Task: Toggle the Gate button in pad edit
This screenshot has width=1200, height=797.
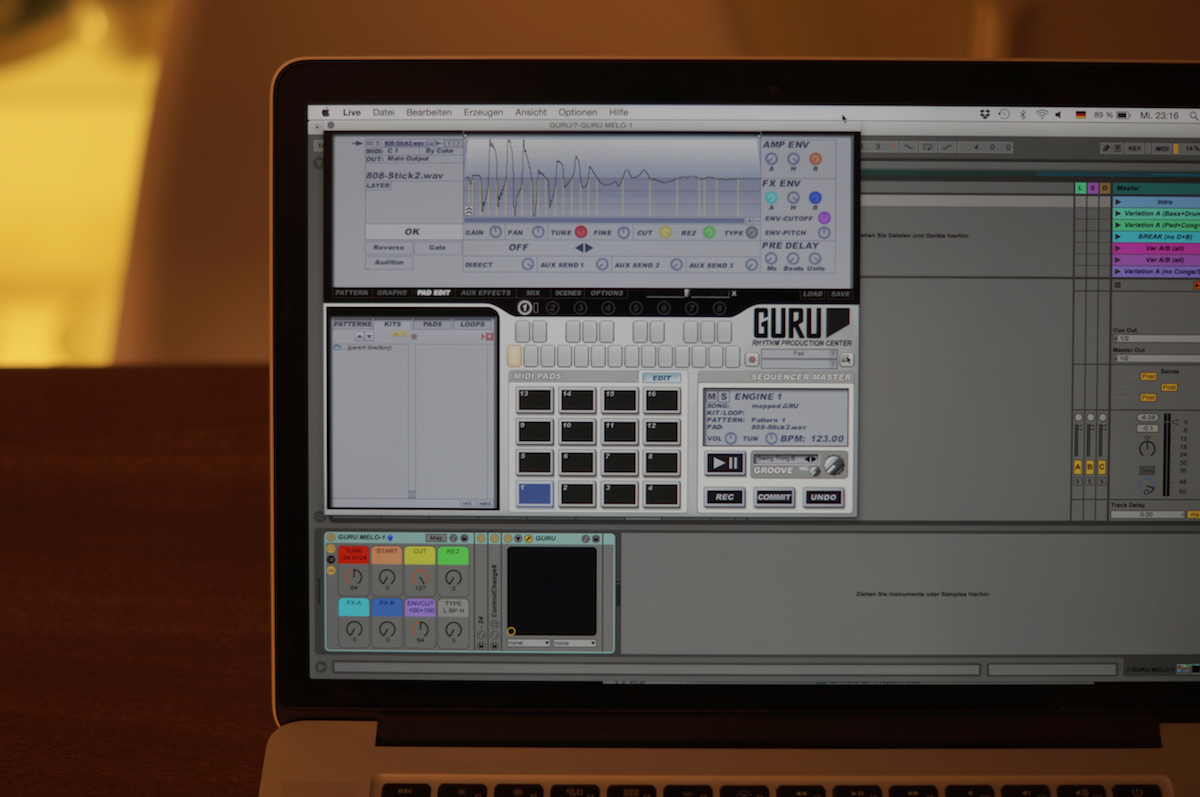Action: (x=438, y=247)
